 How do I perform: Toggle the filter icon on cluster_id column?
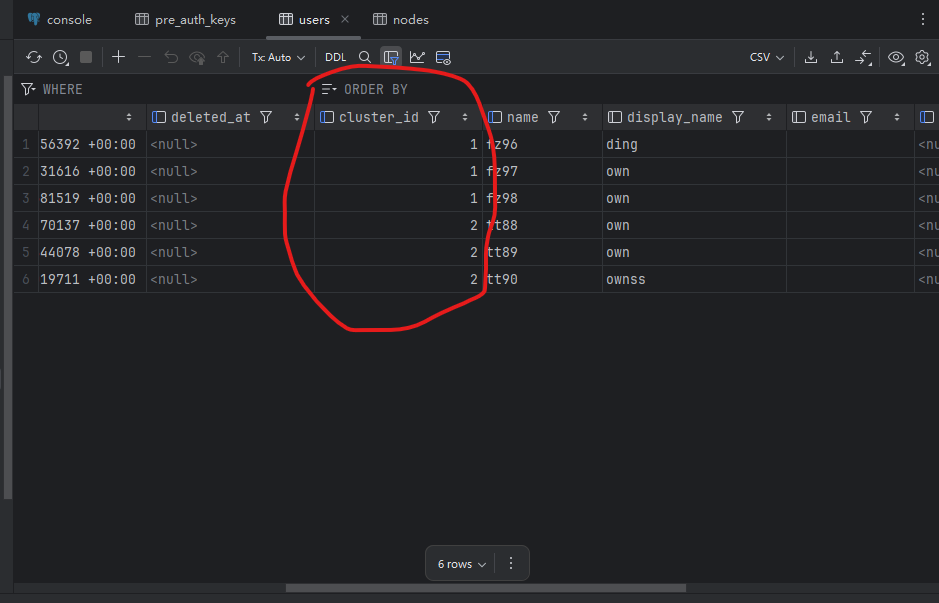point(434,117)
